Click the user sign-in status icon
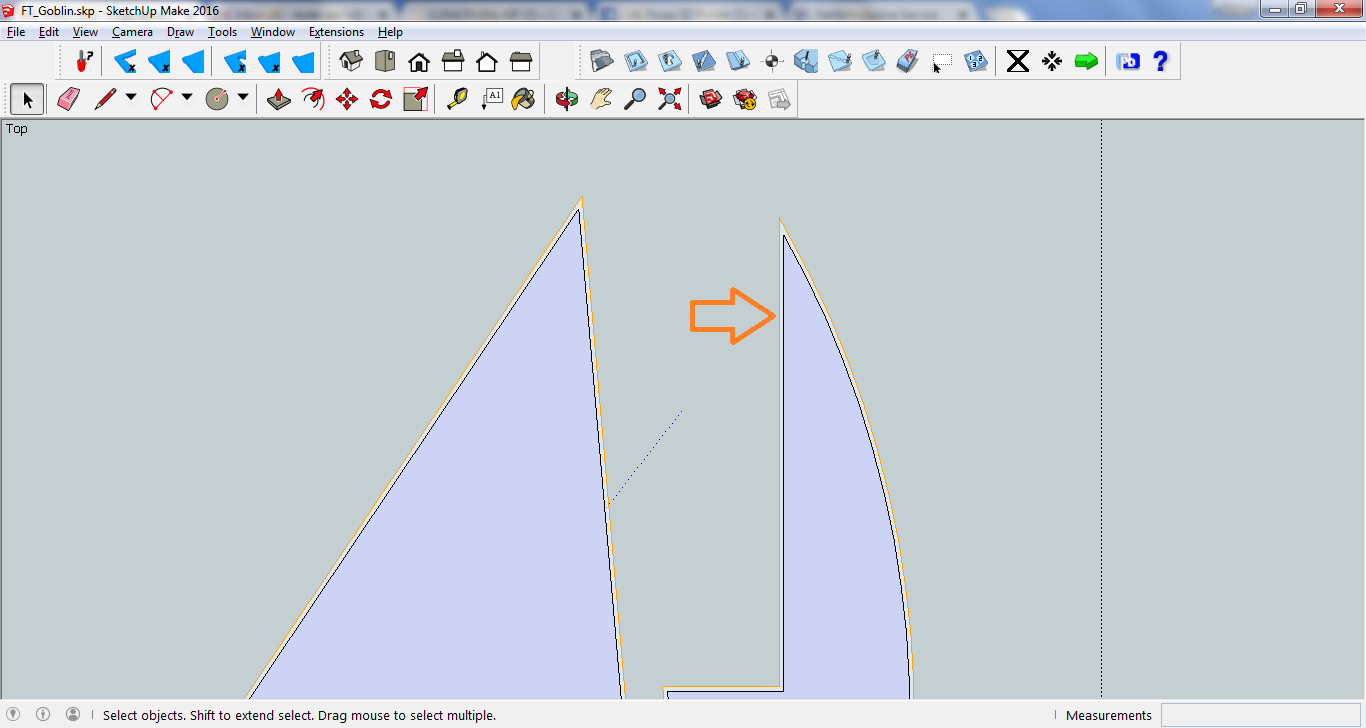Screen dimensions: 1366x728 (x=73, y=714)
